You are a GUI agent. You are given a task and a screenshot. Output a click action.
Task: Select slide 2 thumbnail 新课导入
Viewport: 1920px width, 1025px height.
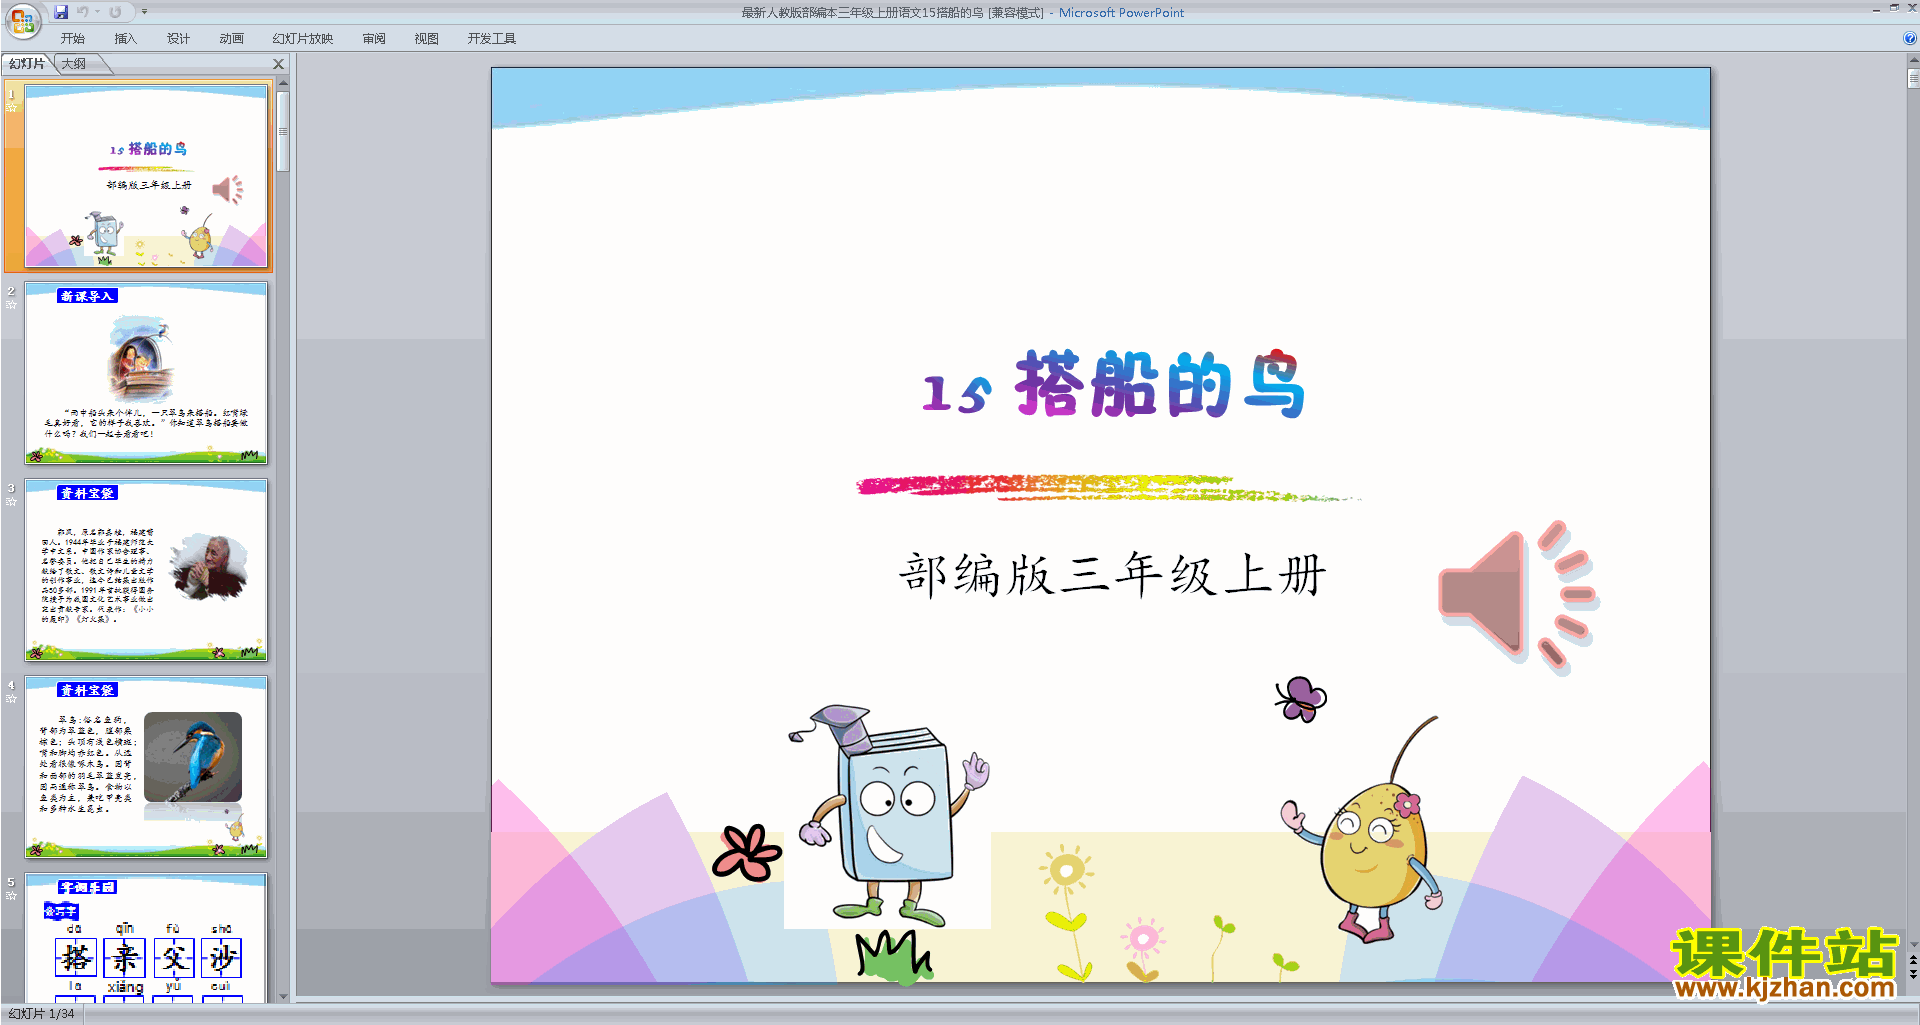146,372
